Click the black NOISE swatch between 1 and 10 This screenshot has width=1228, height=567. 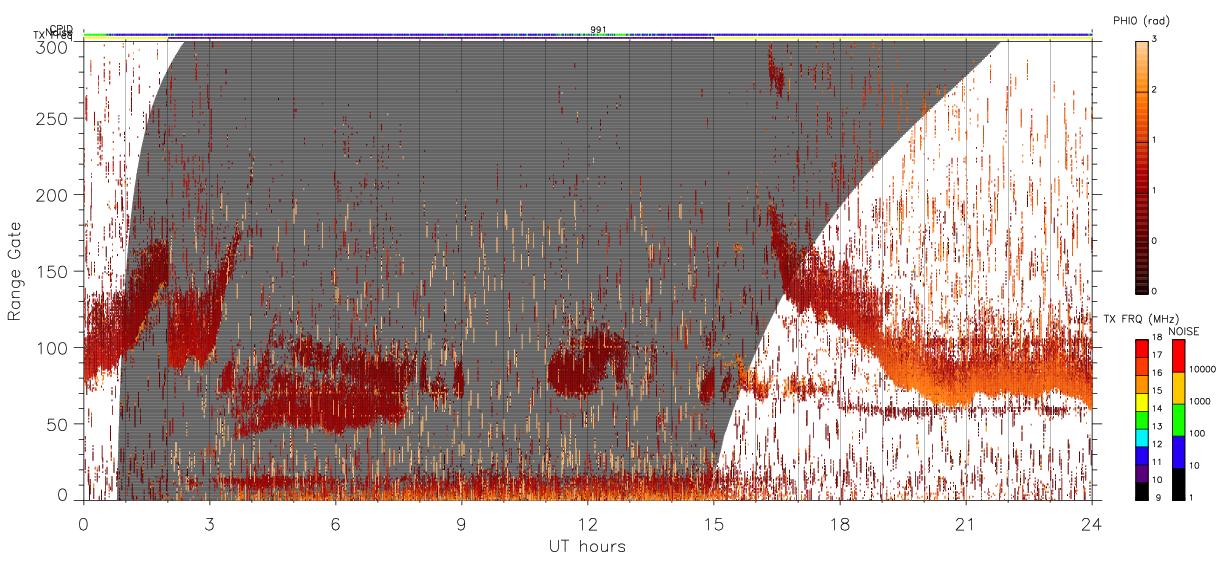[x=1179, y=484]
